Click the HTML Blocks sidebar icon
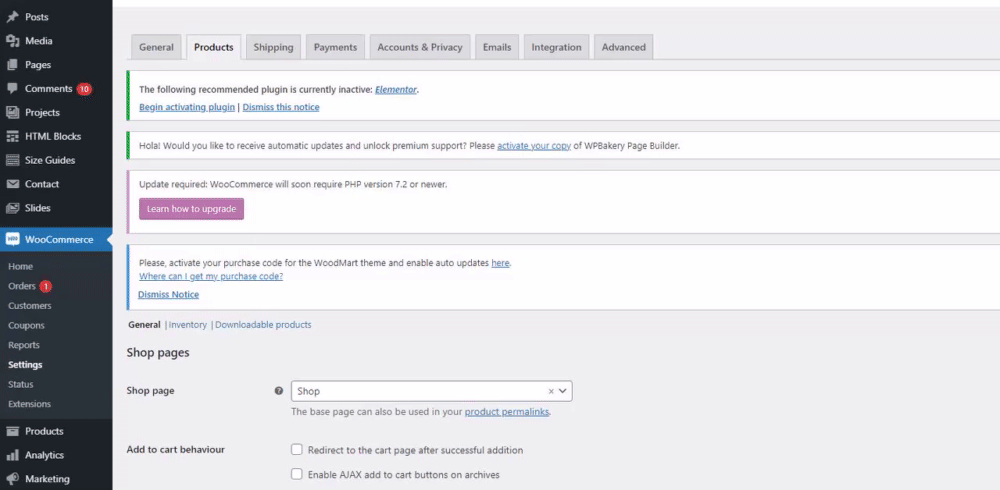The width and height of the screenshot is (1000, 490). 12,136
